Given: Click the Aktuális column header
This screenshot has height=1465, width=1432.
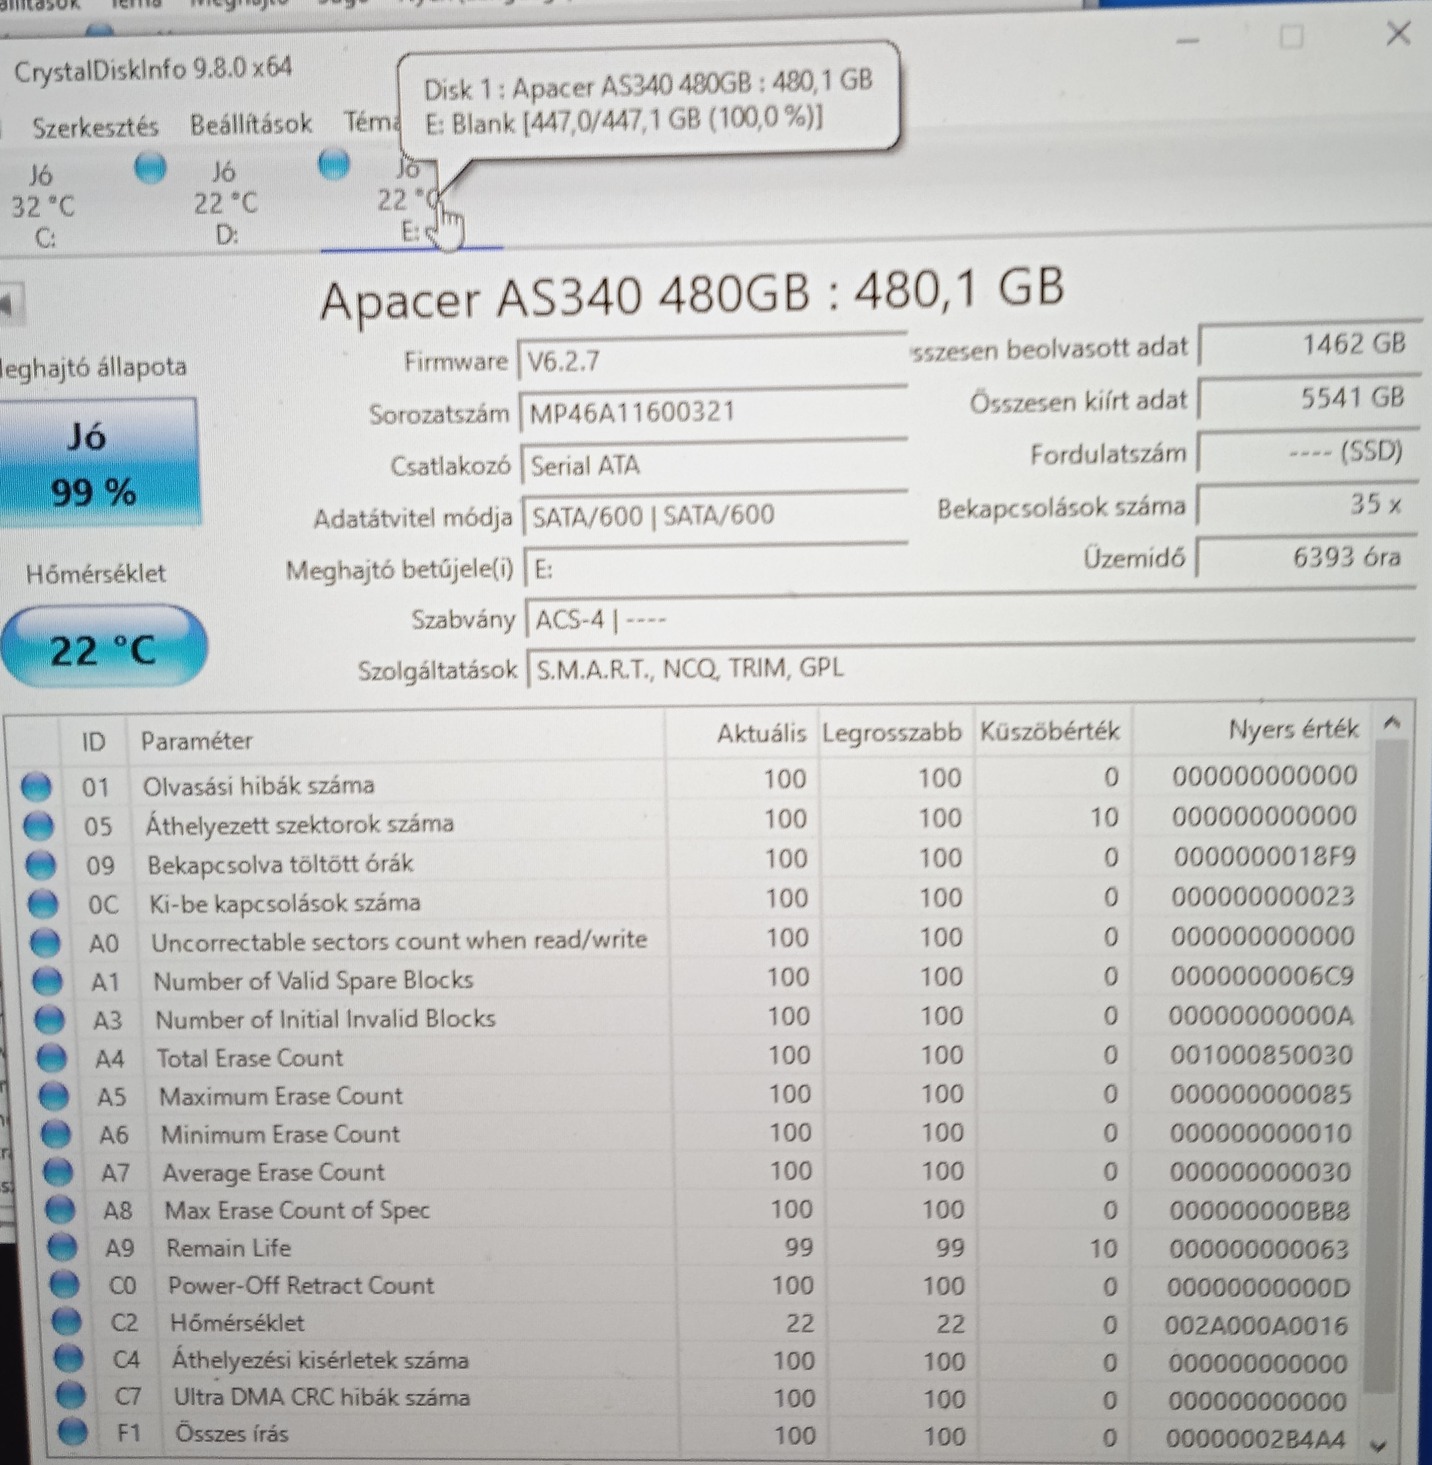Looking at the screenshot, I should (741, 734).
